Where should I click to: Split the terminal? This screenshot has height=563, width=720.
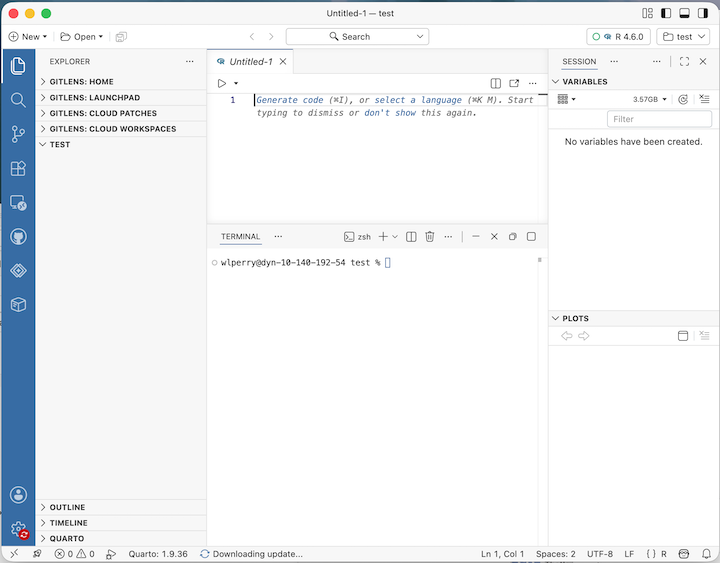click(411, 236)
